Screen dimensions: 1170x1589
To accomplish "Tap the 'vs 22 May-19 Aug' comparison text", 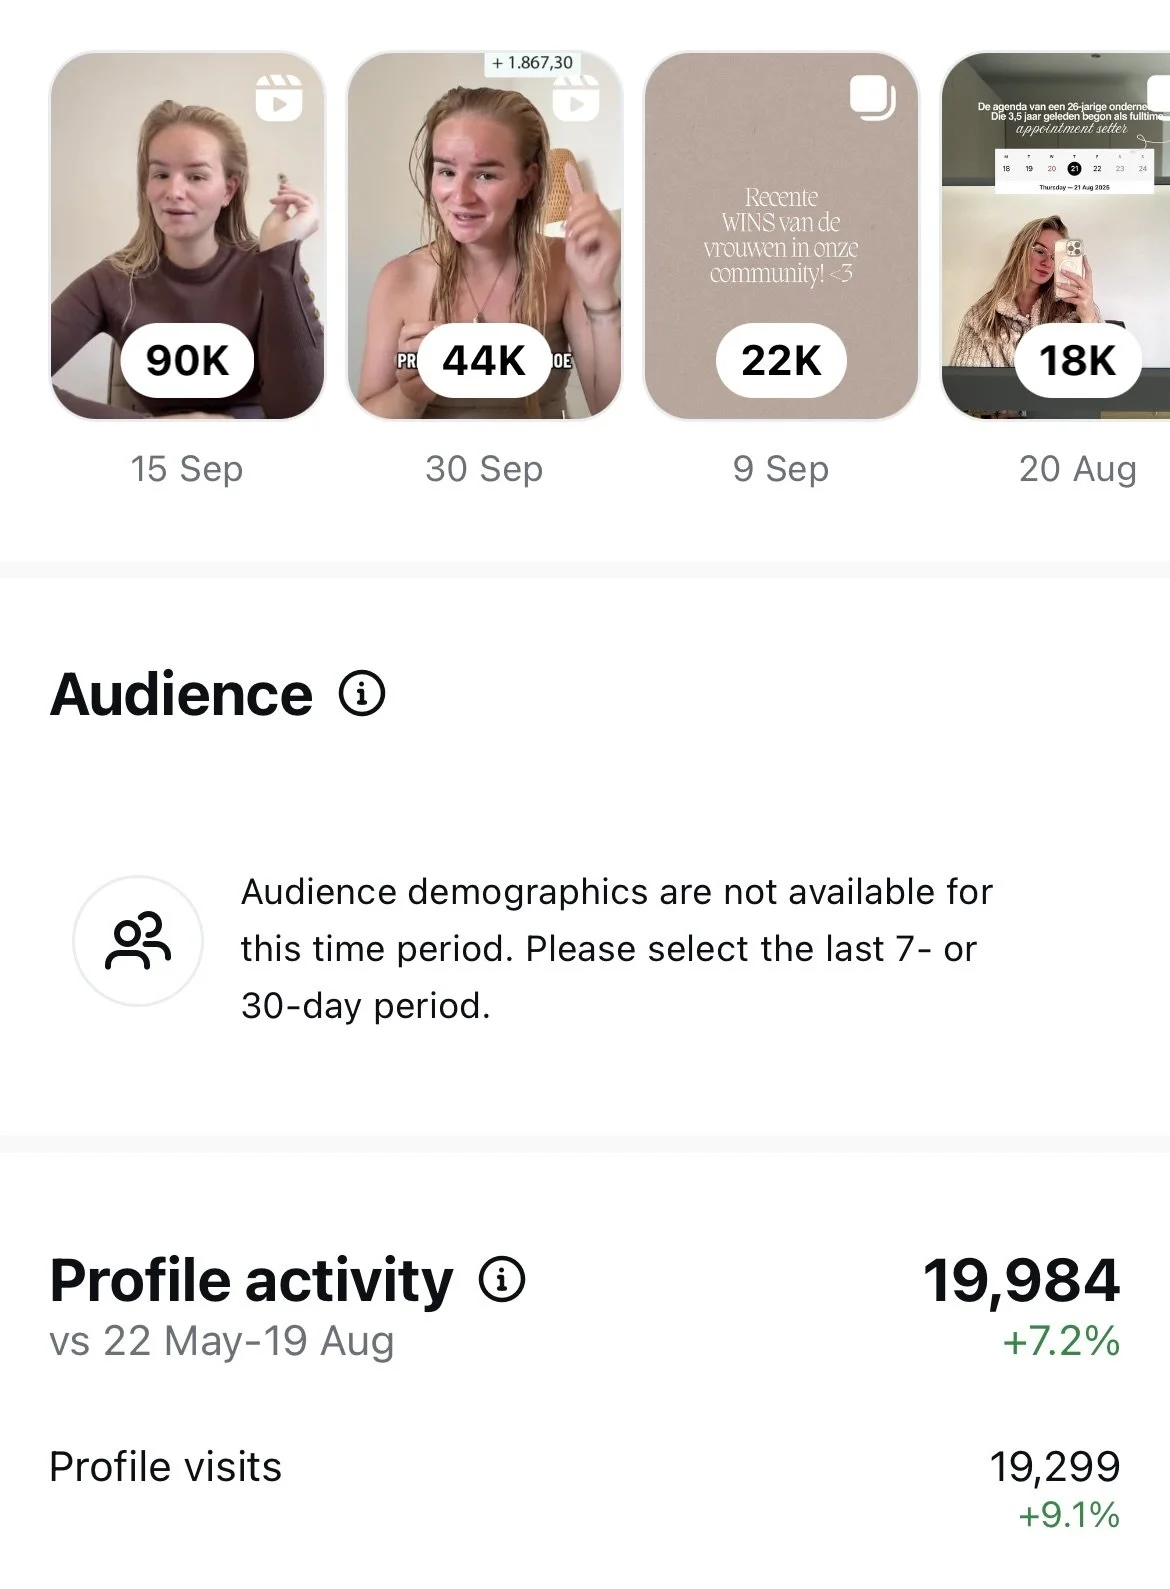I will (x=222, y=1341).
